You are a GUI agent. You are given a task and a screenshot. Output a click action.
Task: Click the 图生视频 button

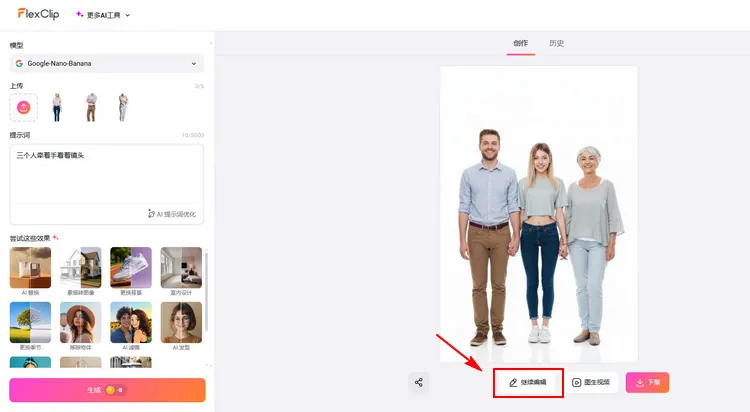coord(590,382)
